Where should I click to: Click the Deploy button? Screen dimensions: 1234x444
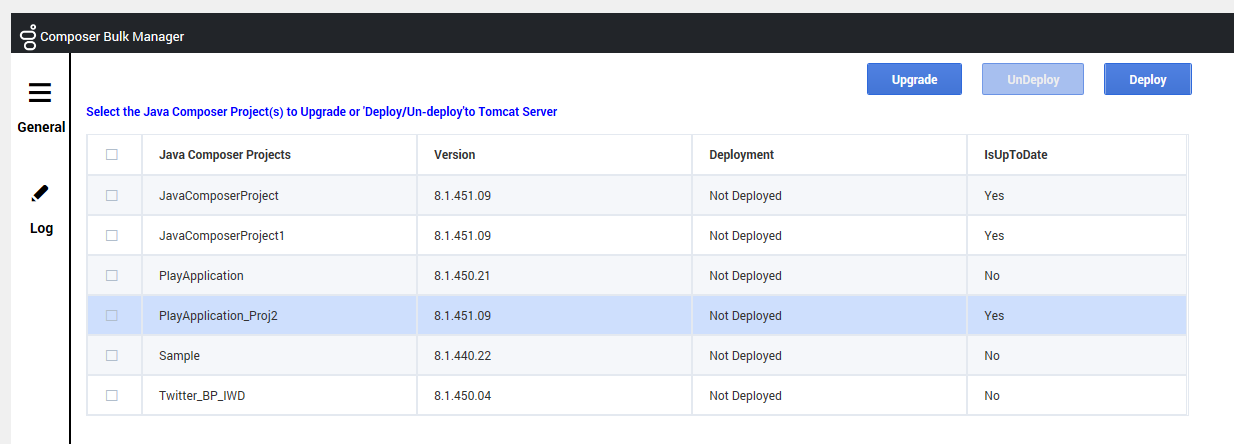click(x=1148, y=79)
